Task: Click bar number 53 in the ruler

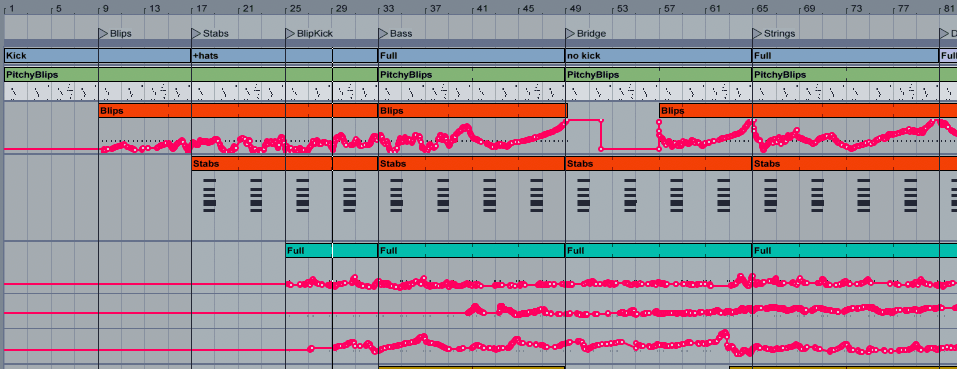Action: (x=622, y=9)
